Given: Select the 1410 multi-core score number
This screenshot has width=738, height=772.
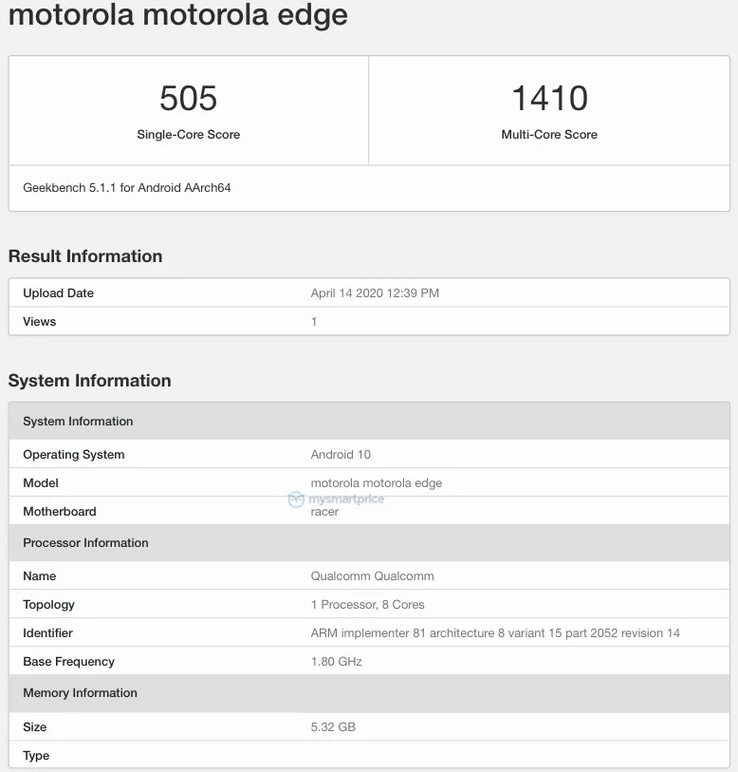Looking at the screenshot, I should (x=549, y=98).
